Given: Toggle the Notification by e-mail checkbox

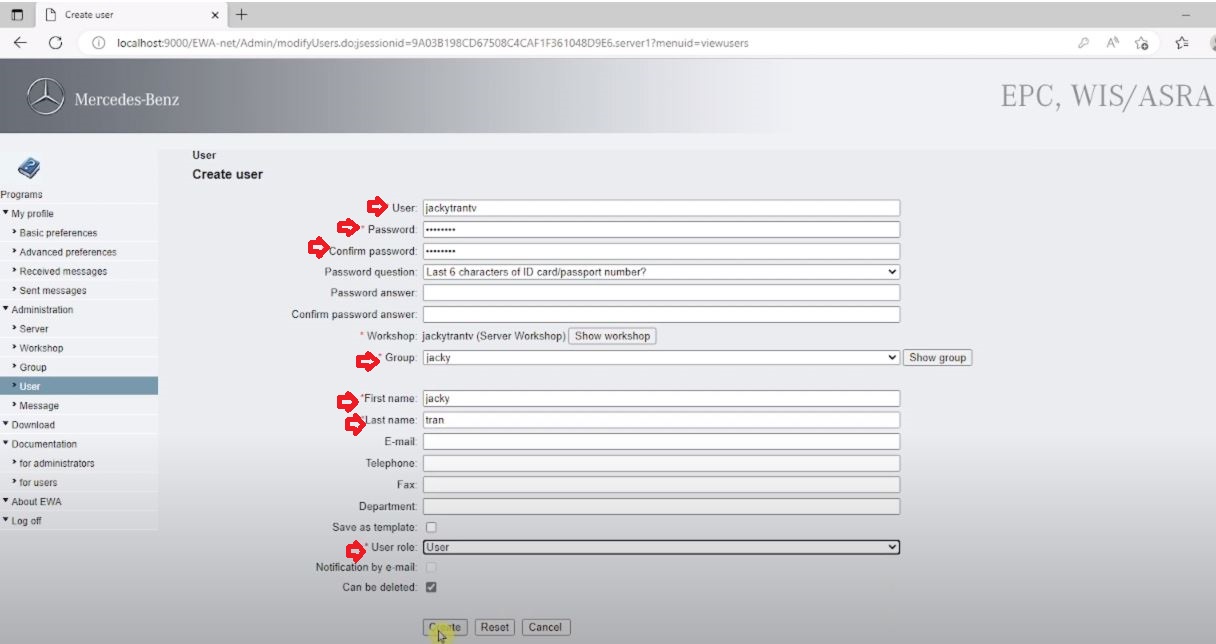Looking at the screenshot, I should (431, 567).
